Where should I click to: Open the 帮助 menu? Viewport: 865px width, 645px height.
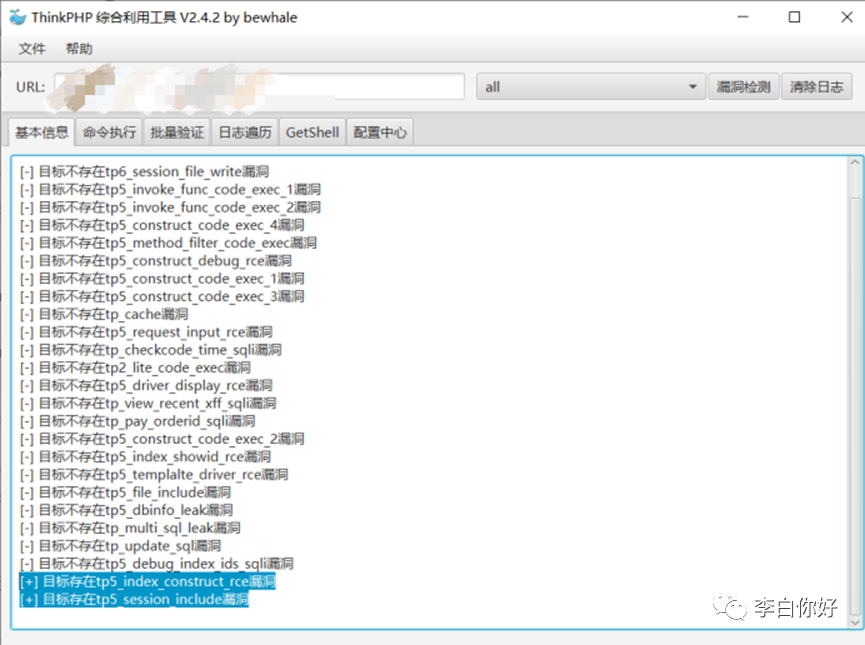point(79,49)
